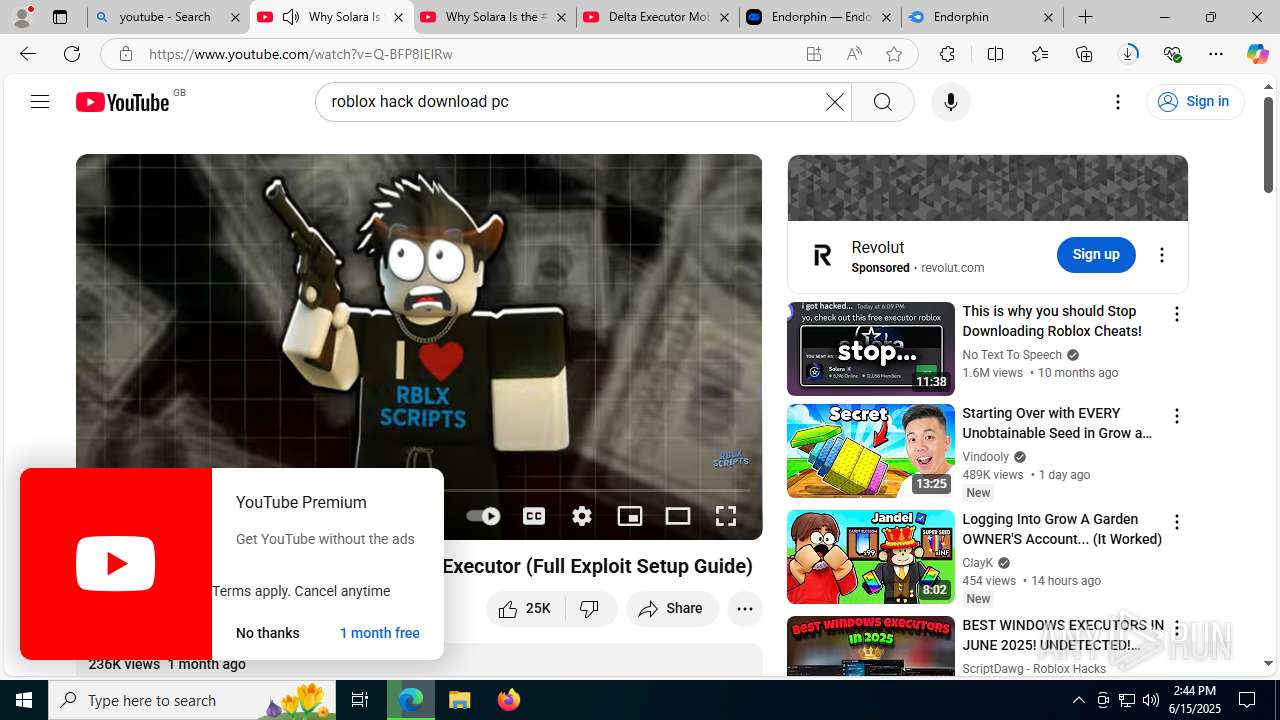Screen dimensions: 1280x720
Task: Toggle subtitles with CC button
Action: 534,516
